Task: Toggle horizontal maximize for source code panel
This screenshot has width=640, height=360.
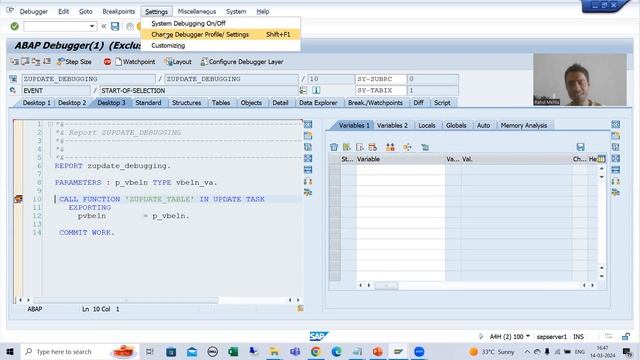Action: coord(308,170)
